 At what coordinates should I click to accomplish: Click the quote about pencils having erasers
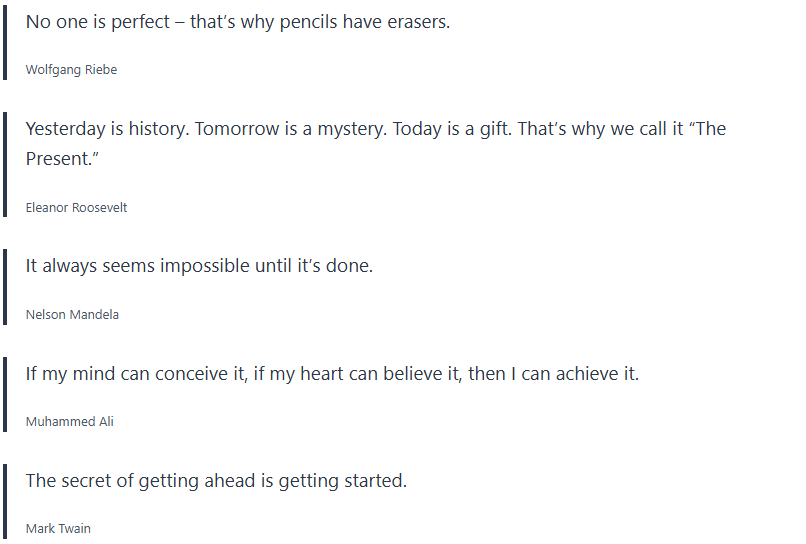(237, 22)
